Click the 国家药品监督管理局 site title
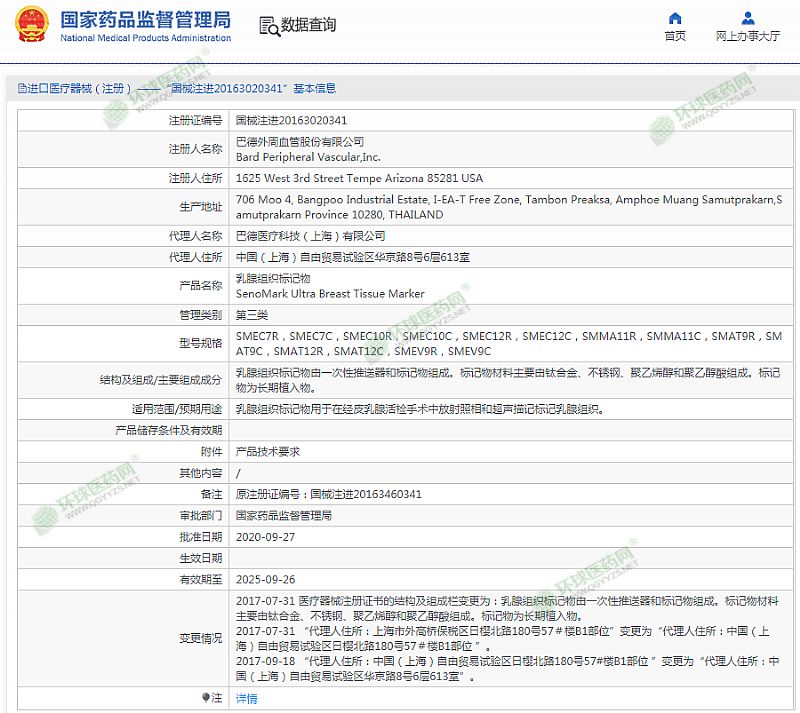The image size is (800, 713). 145,20
